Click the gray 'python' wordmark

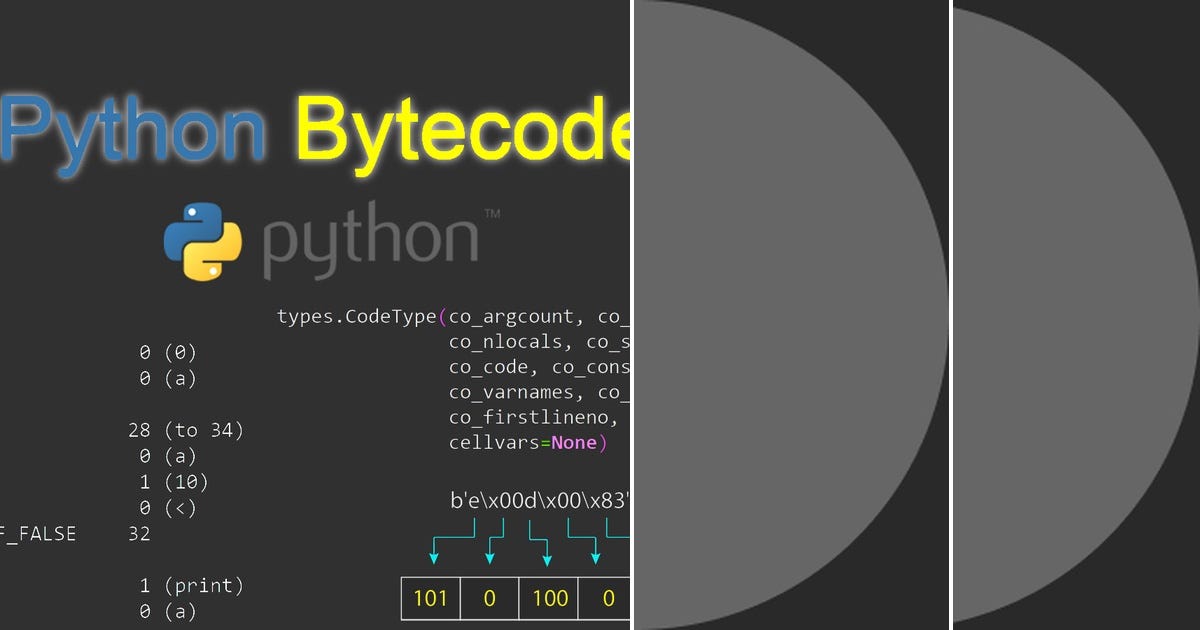tap(369, 242)
